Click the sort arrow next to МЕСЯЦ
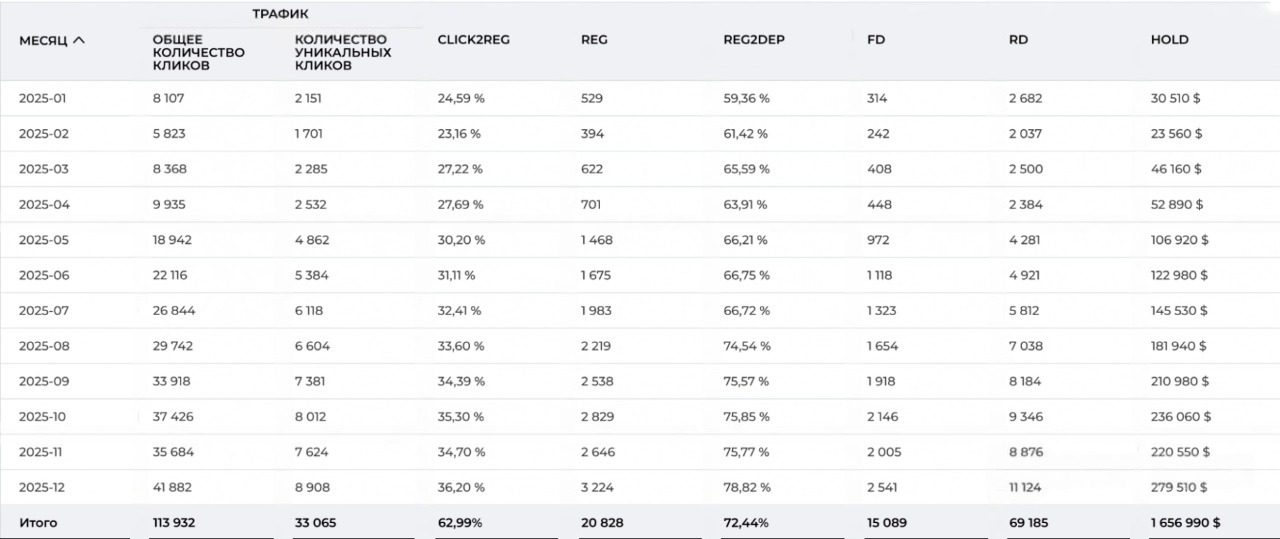 (79, 41)
